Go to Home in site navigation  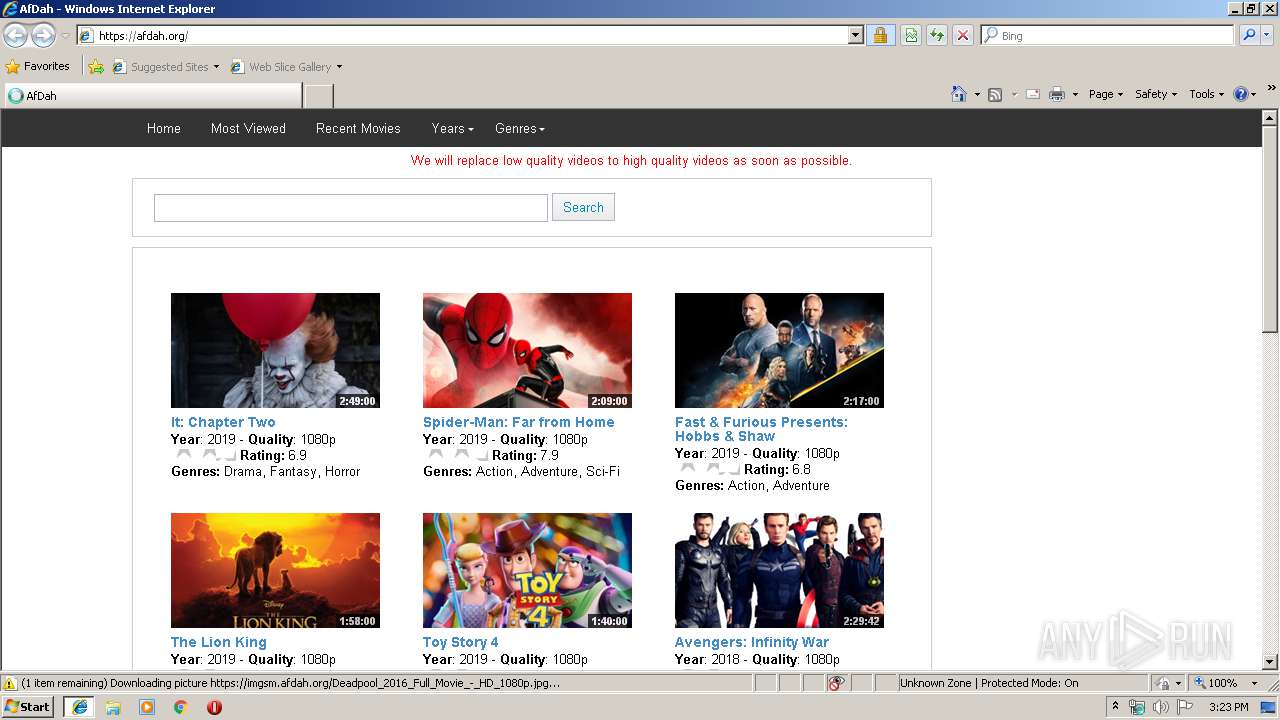pyautogui.click(x=164, y=128)
